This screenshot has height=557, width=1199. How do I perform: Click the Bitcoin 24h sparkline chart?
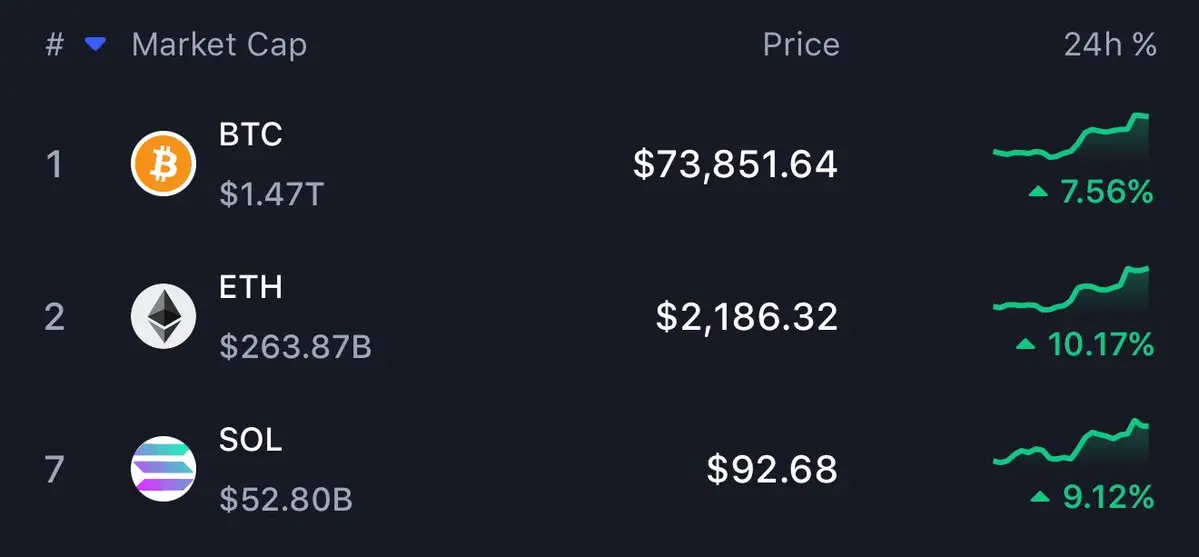point(1071,140)
